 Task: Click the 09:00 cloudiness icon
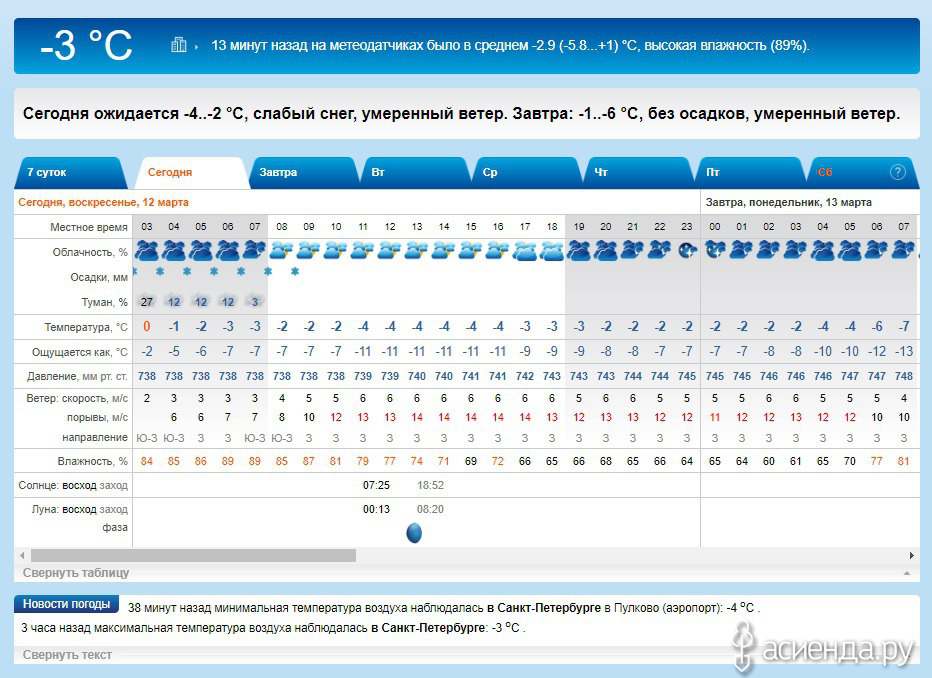click(308, 250)
